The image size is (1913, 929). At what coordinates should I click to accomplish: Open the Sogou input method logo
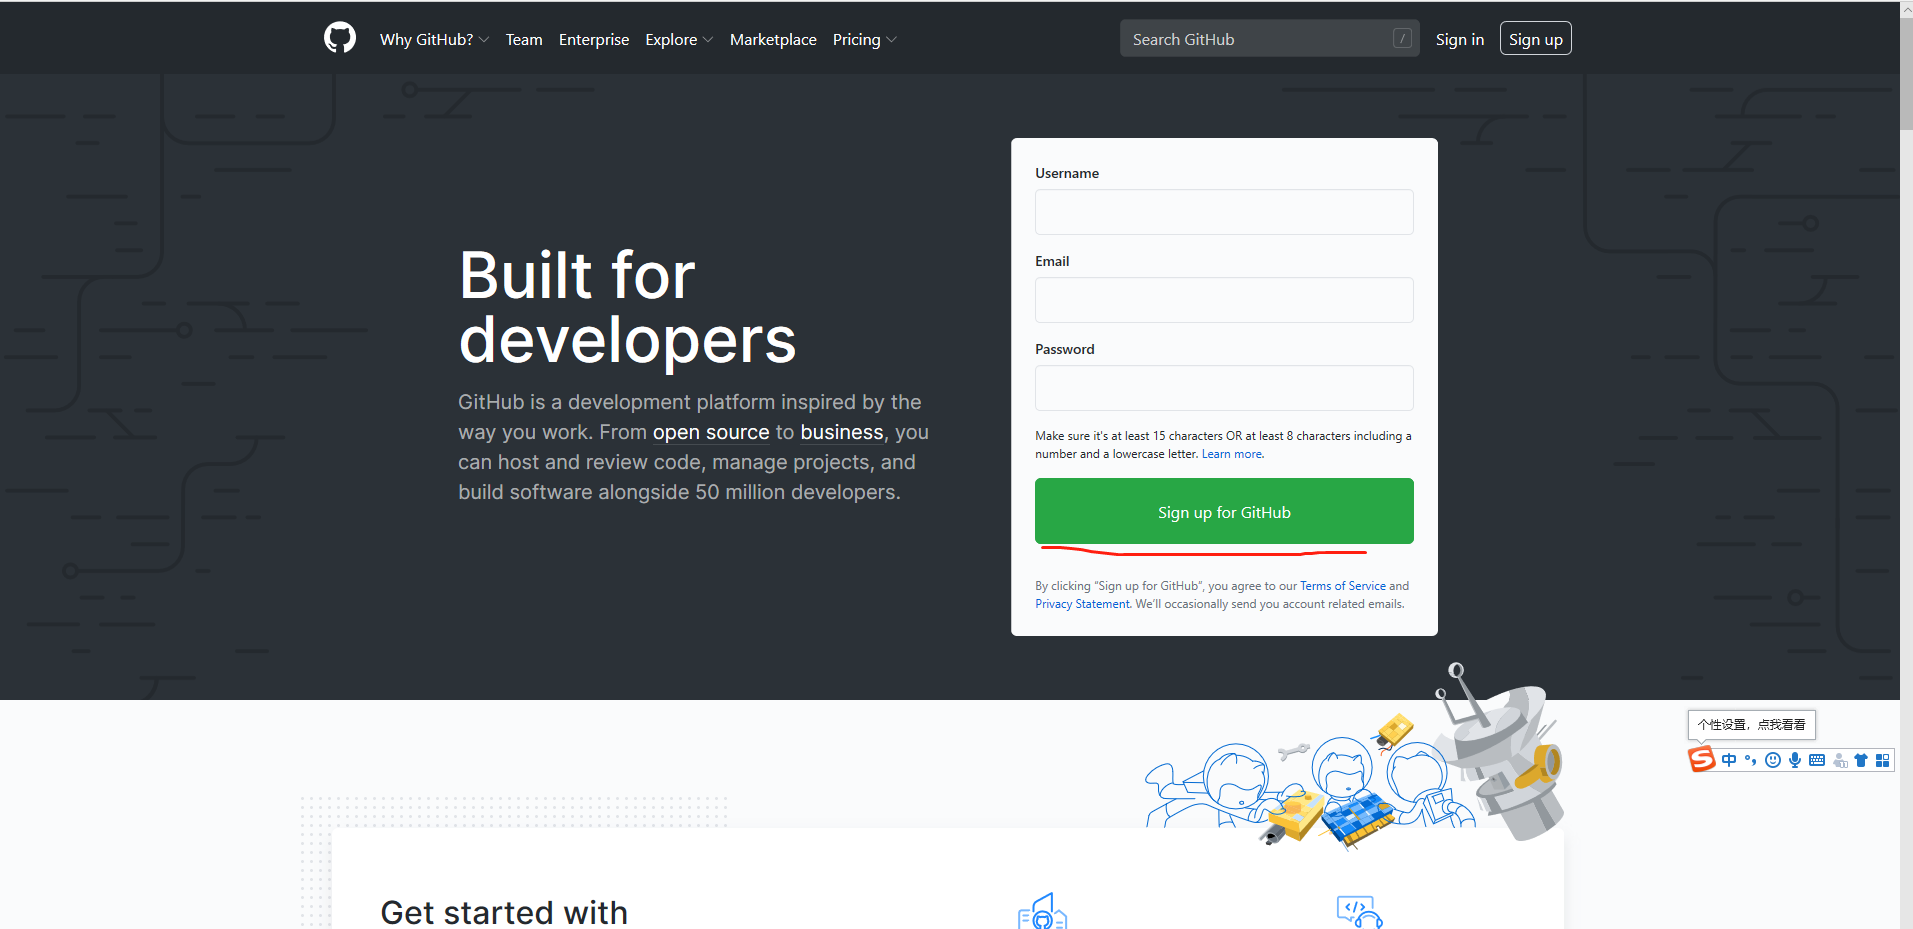pos(1701,760)
